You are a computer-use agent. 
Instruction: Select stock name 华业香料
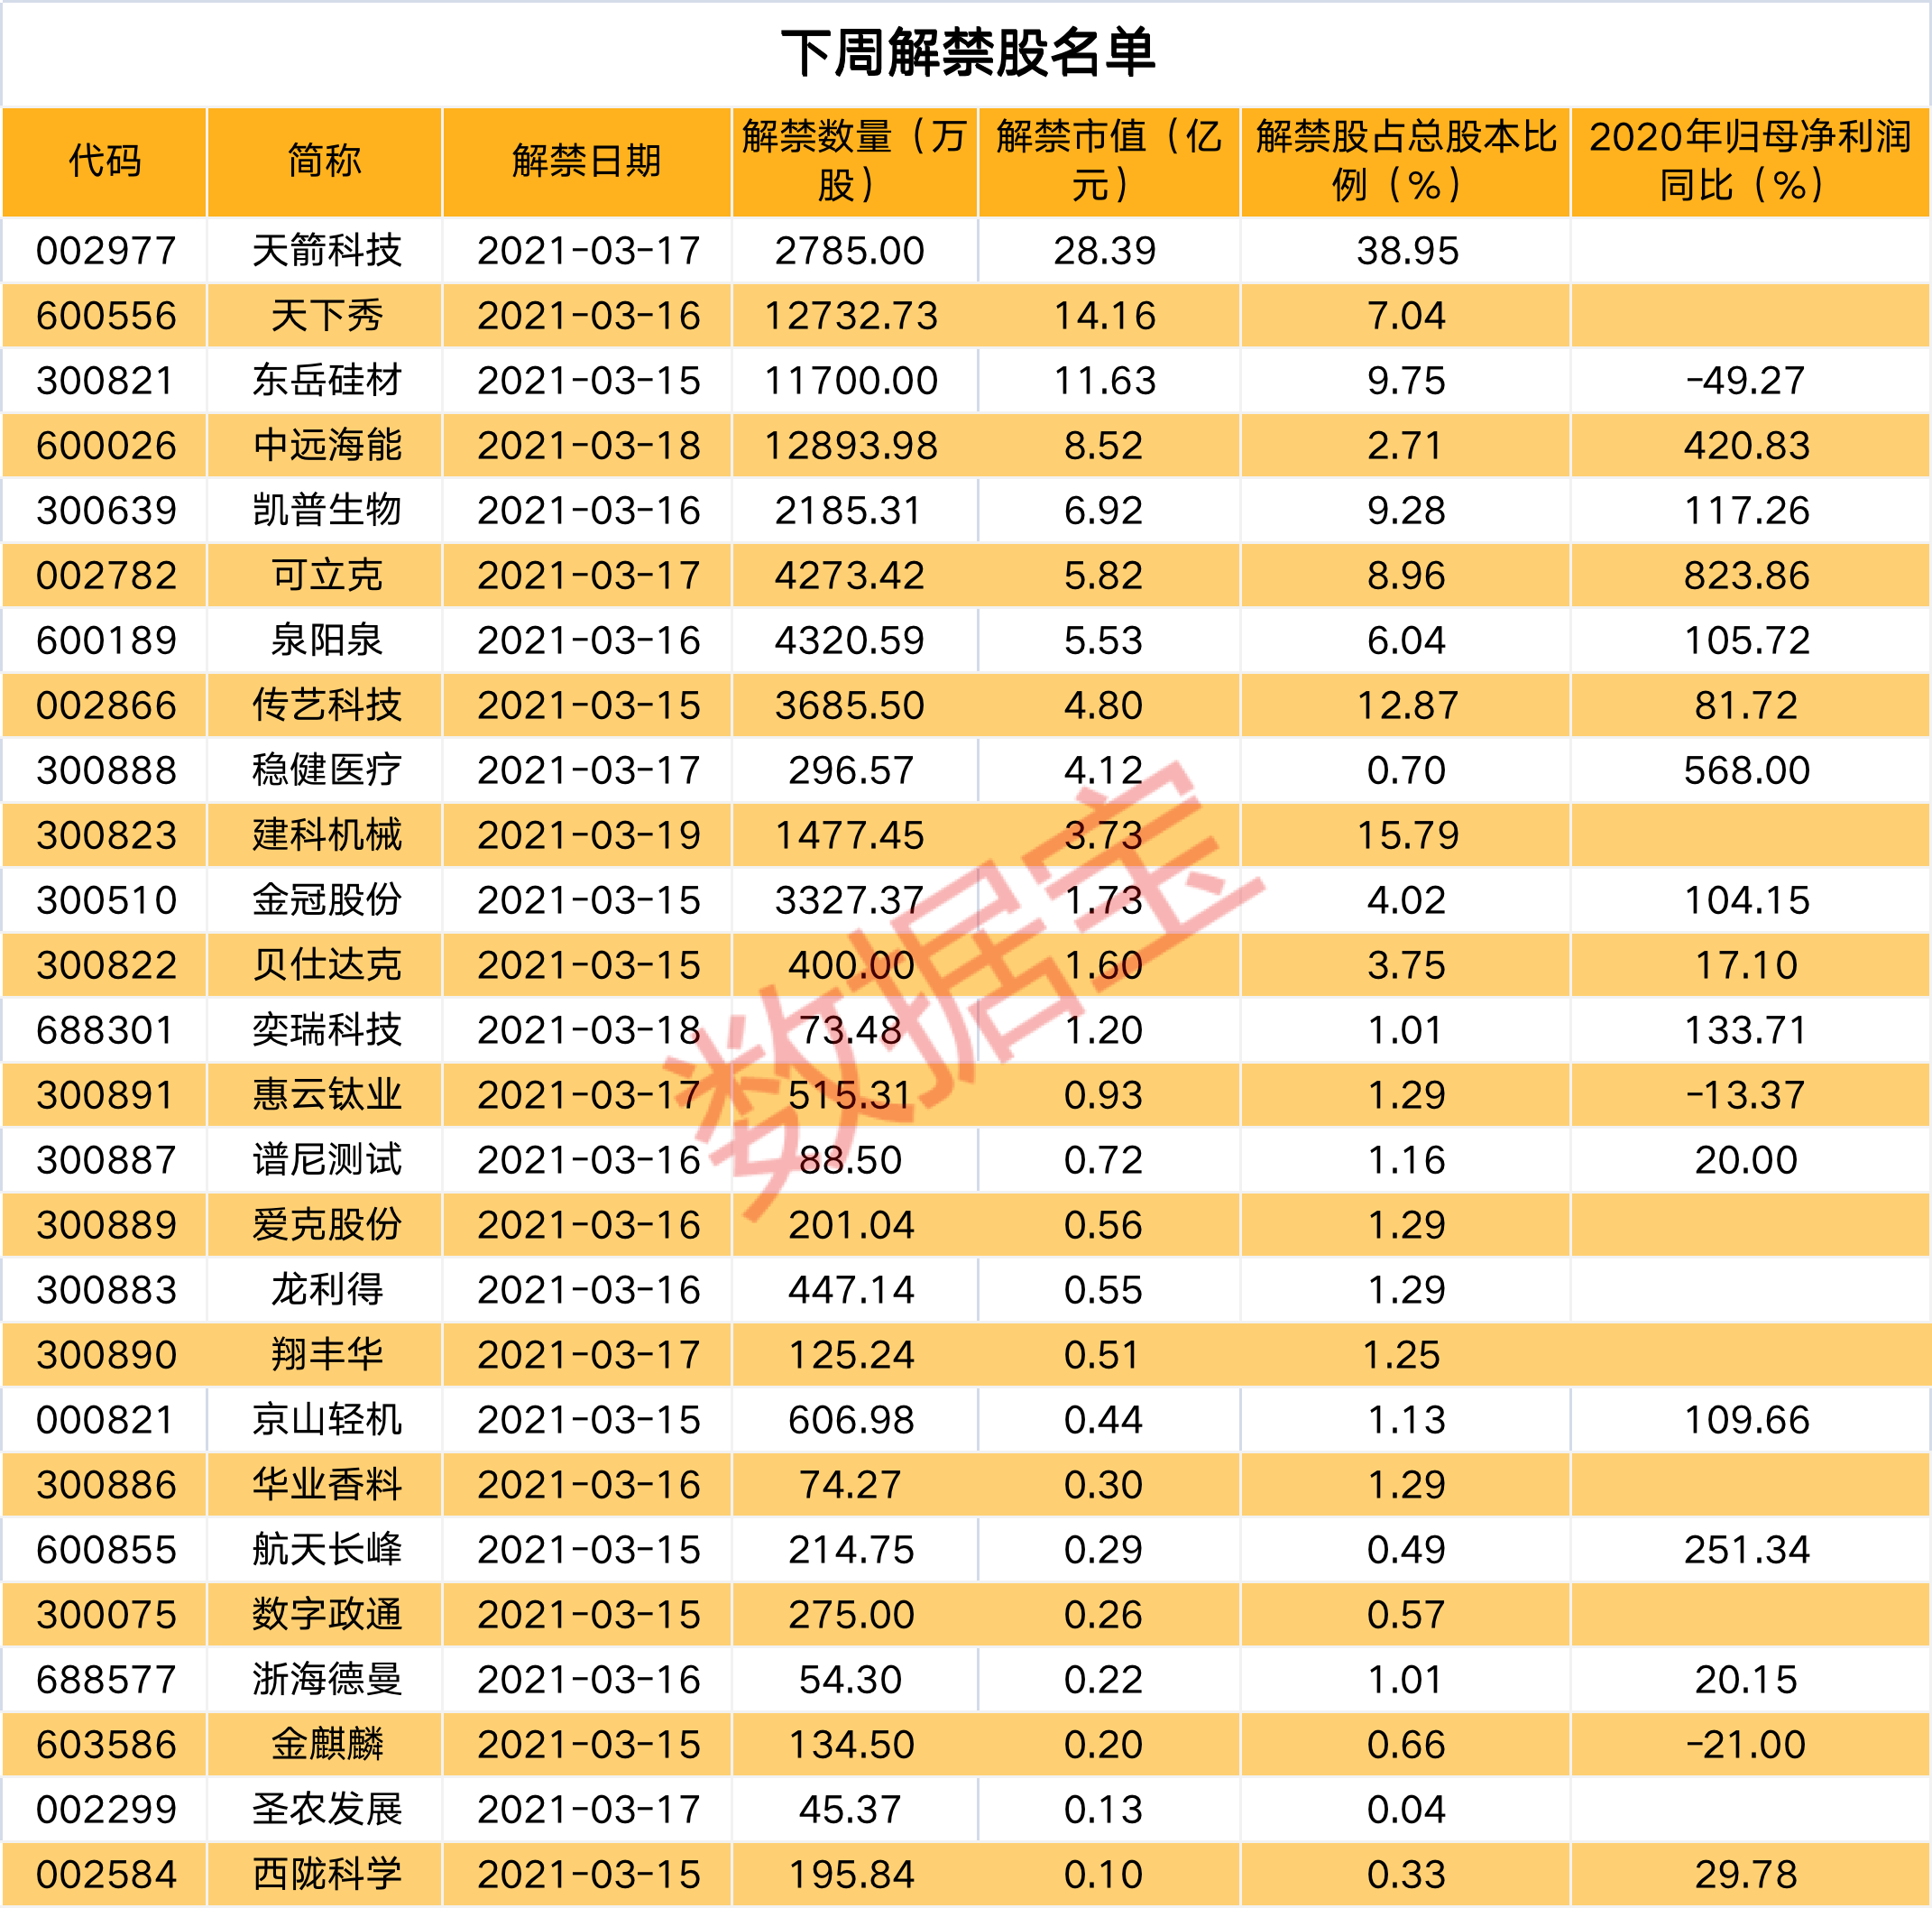click(x=326, y=1485)
